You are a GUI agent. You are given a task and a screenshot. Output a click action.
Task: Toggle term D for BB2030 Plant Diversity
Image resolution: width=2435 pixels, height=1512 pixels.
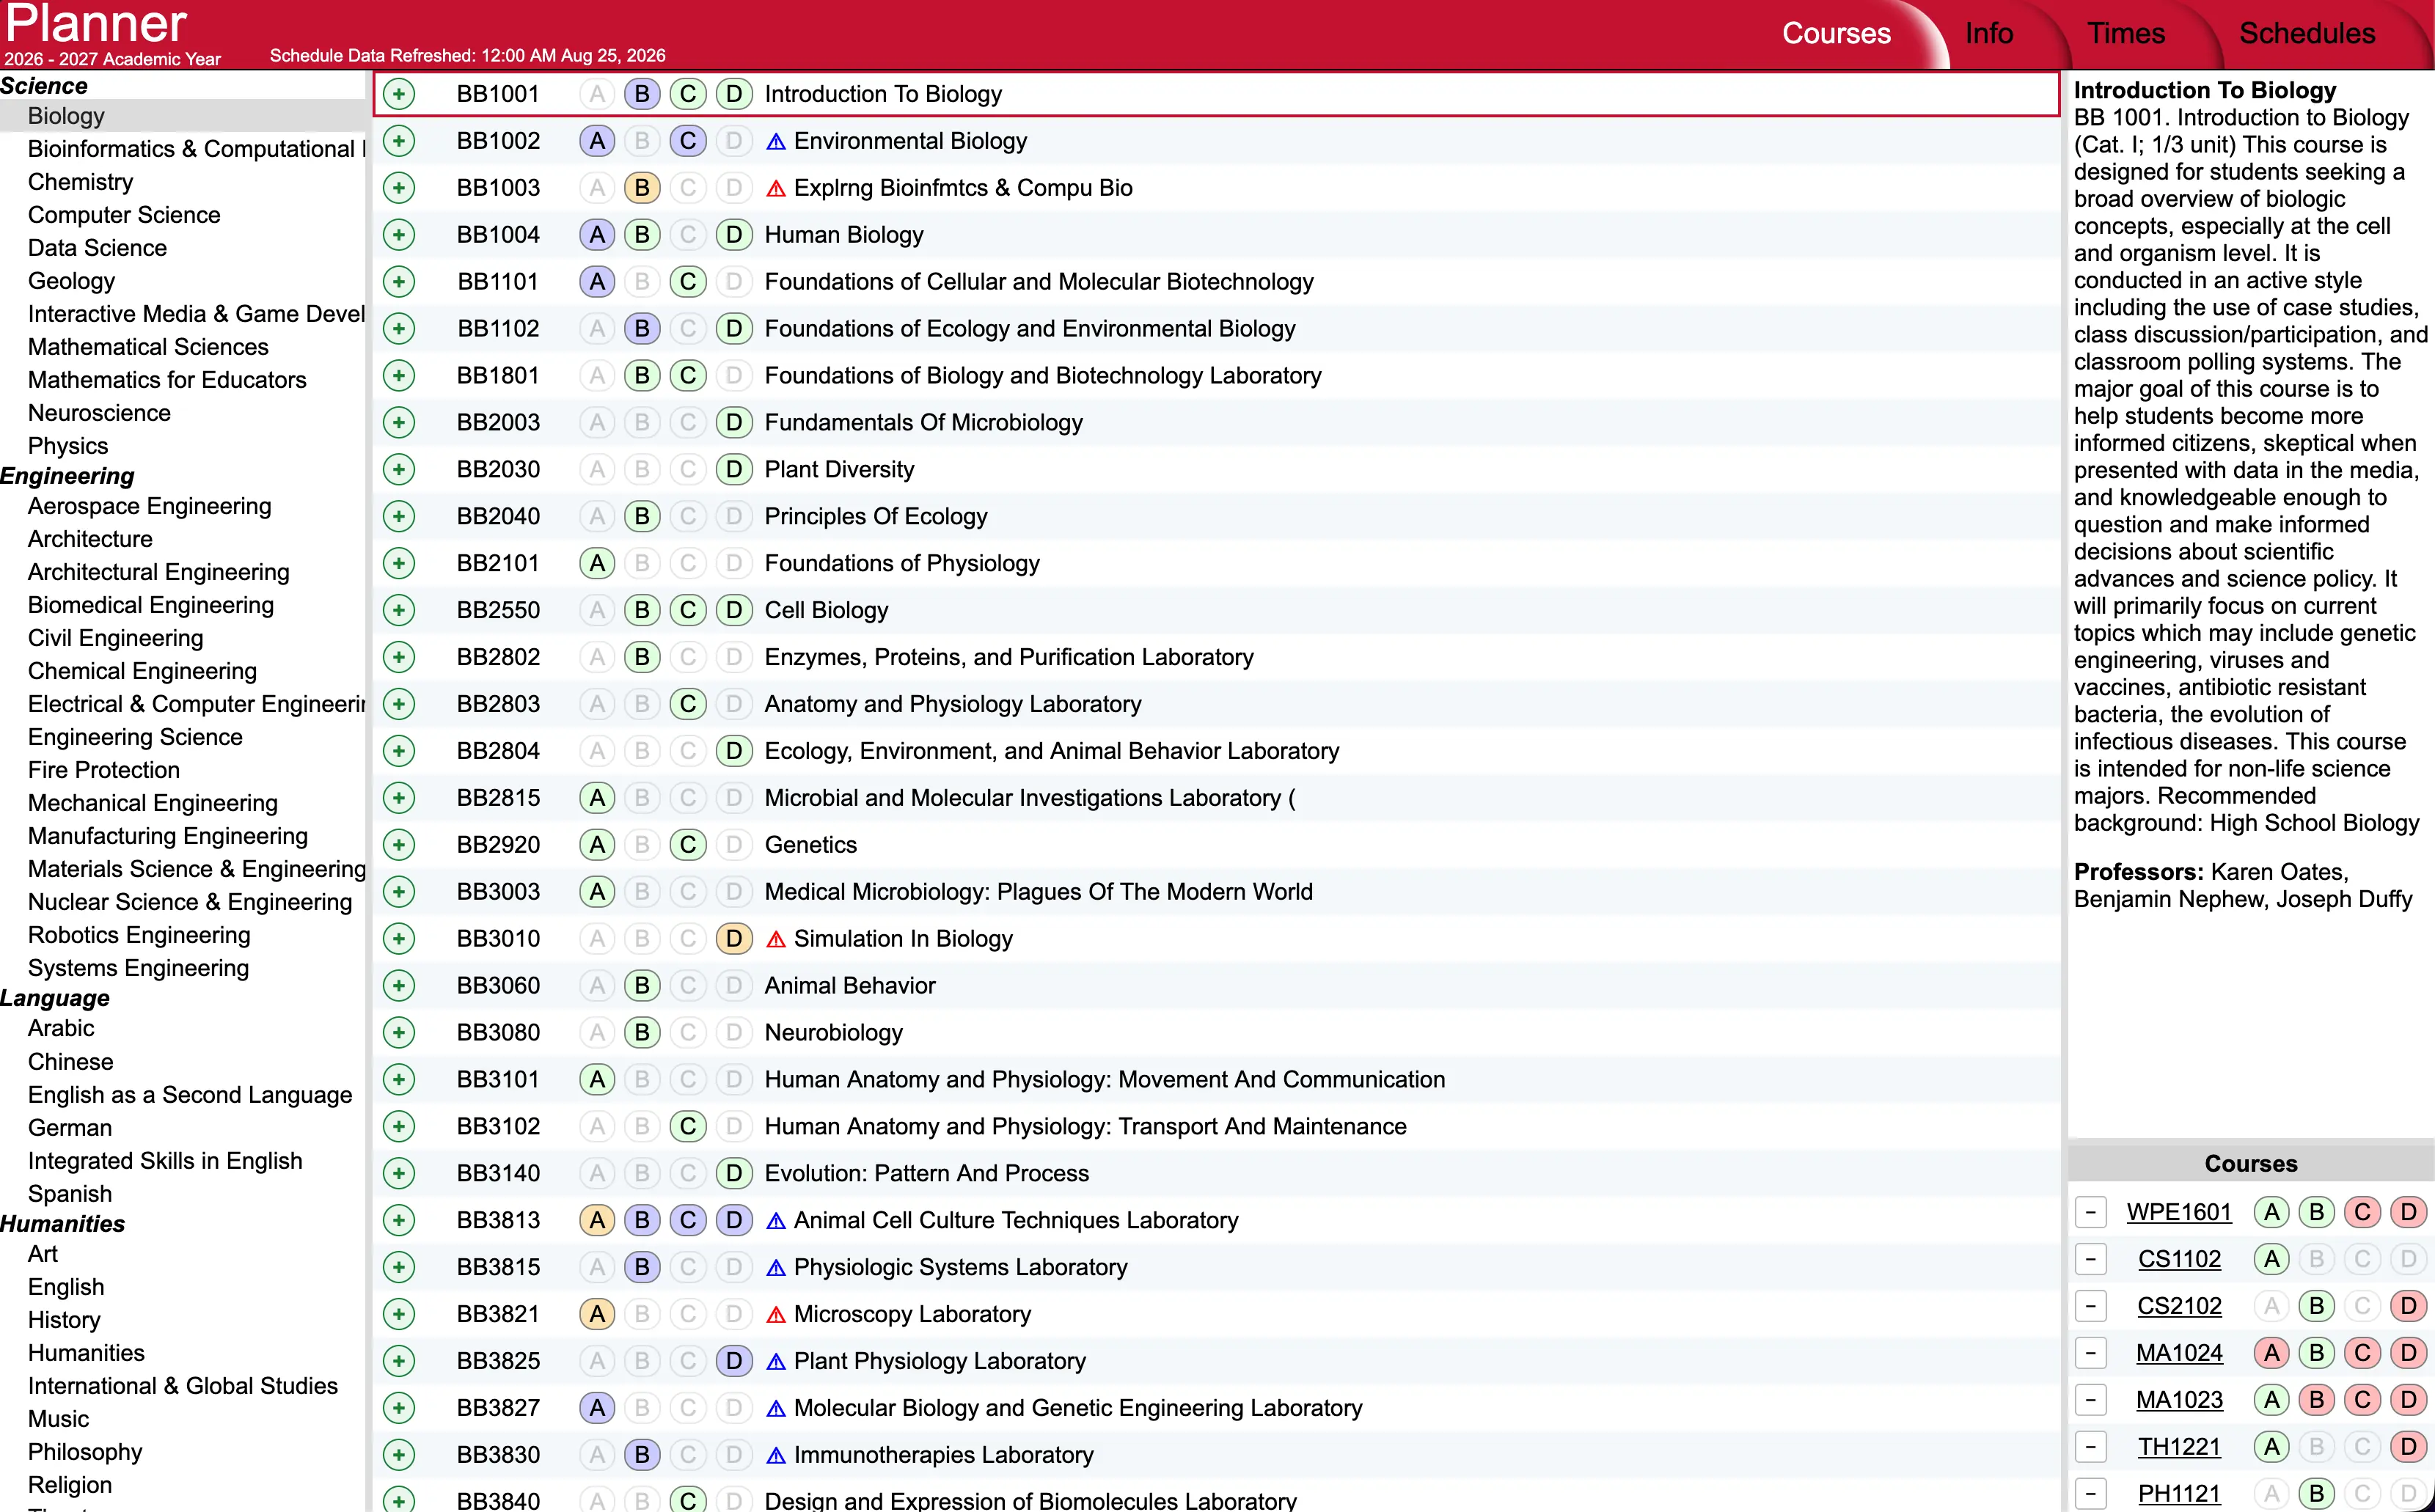point(734,469)
